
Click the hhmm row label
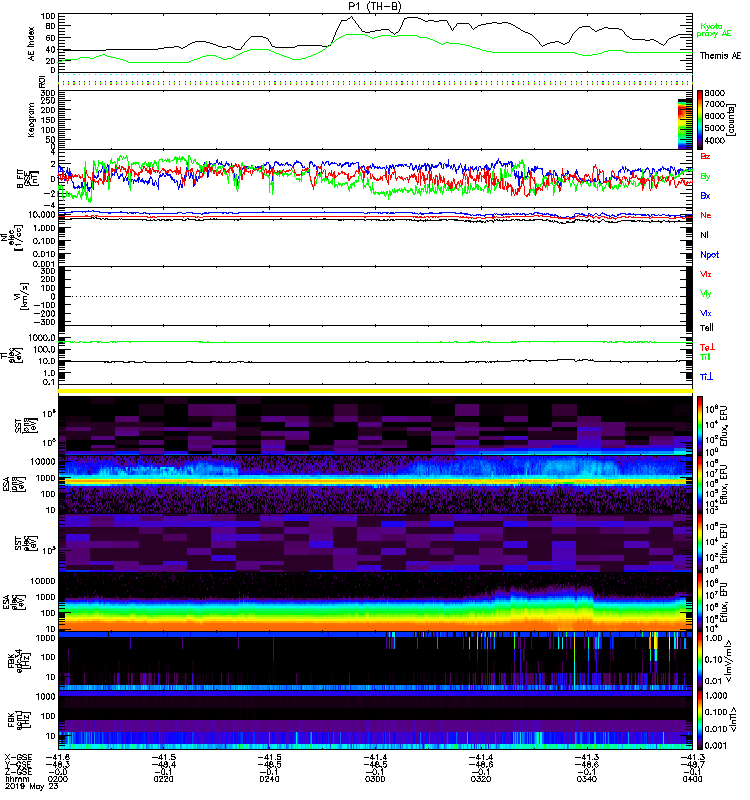coord(16,779)
